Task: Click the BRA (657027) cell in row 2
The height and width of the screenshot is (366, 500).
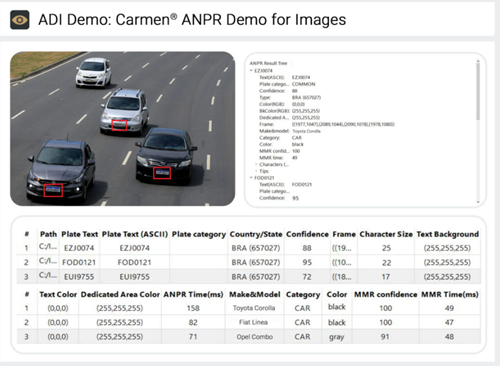Action: (256, 263)
